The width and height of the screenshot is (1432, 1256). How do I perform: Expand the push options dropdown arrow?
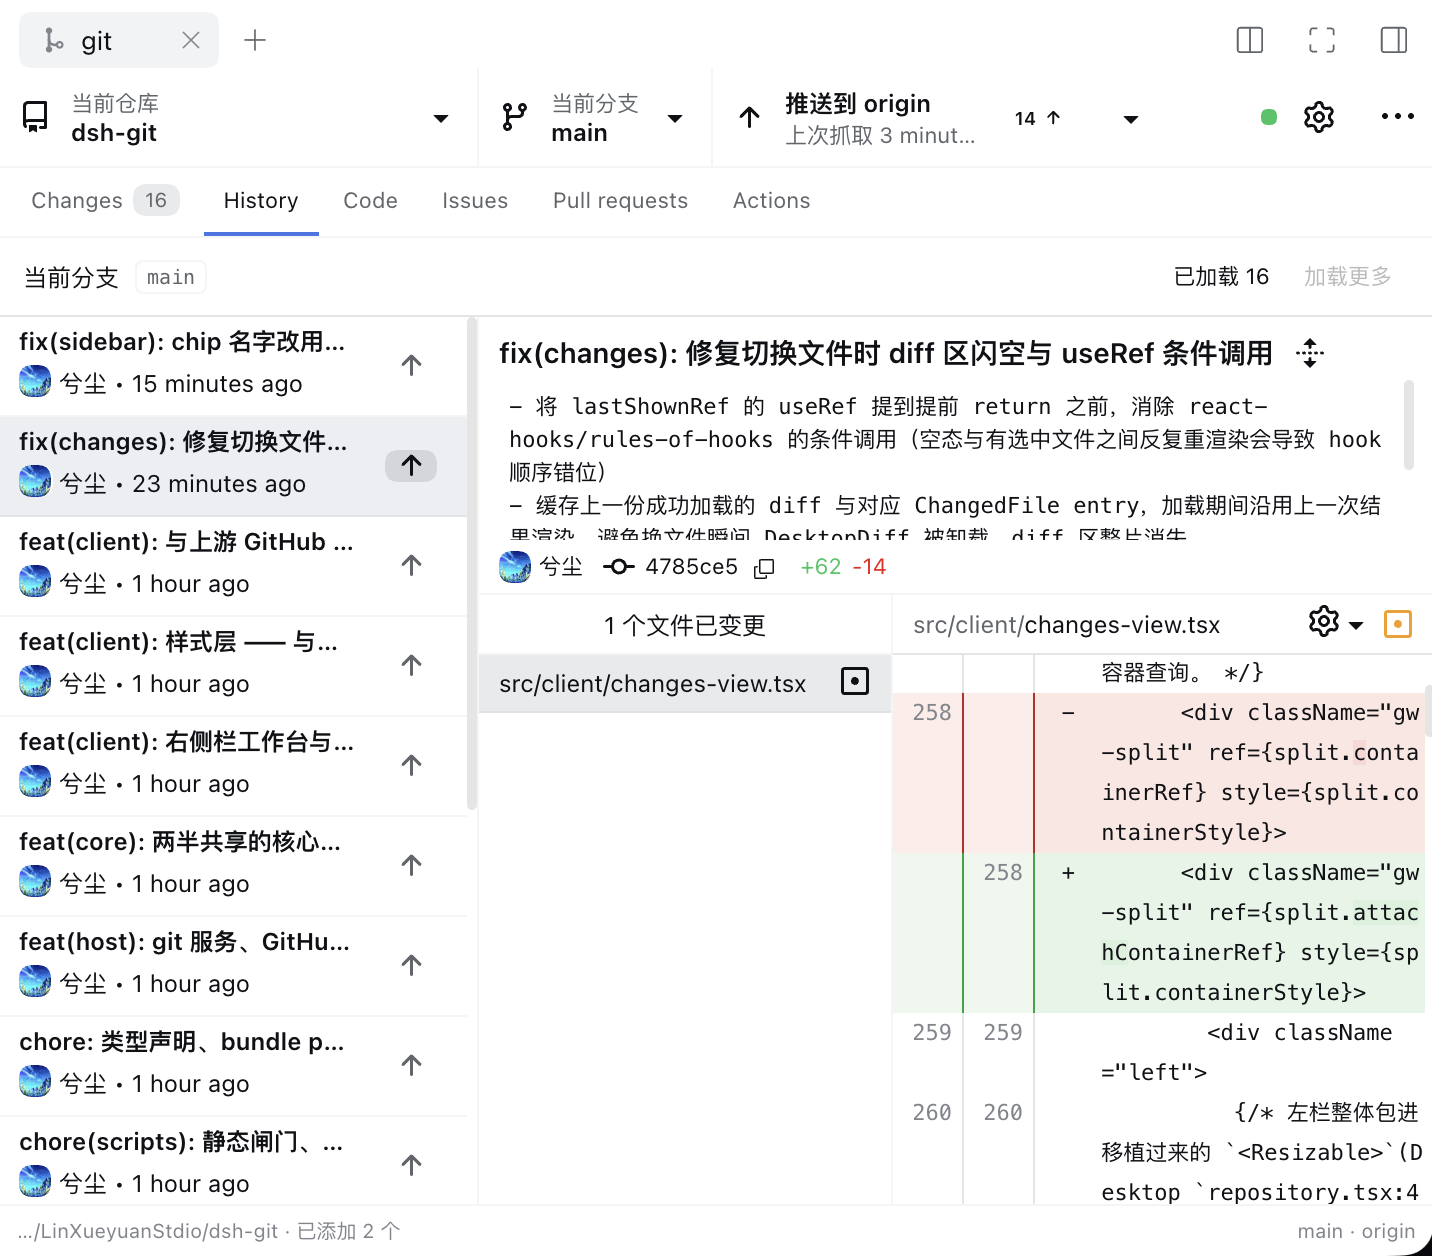pyautogui.click(x=1131, y=119)
